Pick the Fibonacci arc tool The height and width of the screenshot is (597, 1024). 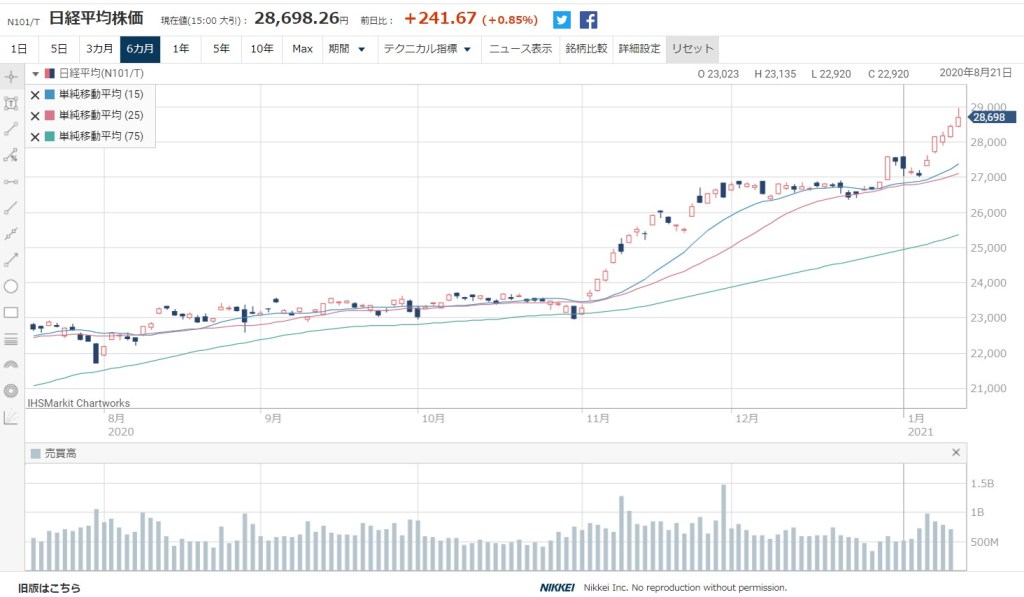(x=11, y=364)
